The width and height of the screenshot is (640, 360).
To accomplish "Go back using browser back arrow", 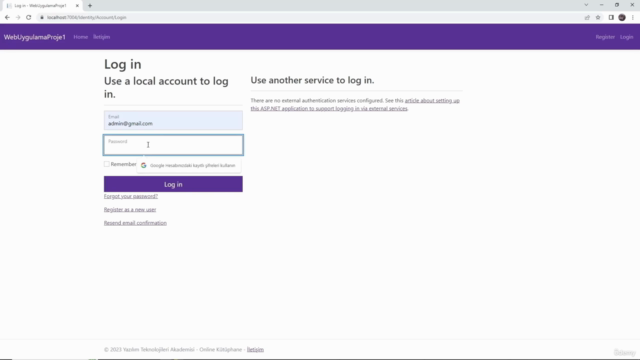I will pyautogui.click(x=7, y=18).
